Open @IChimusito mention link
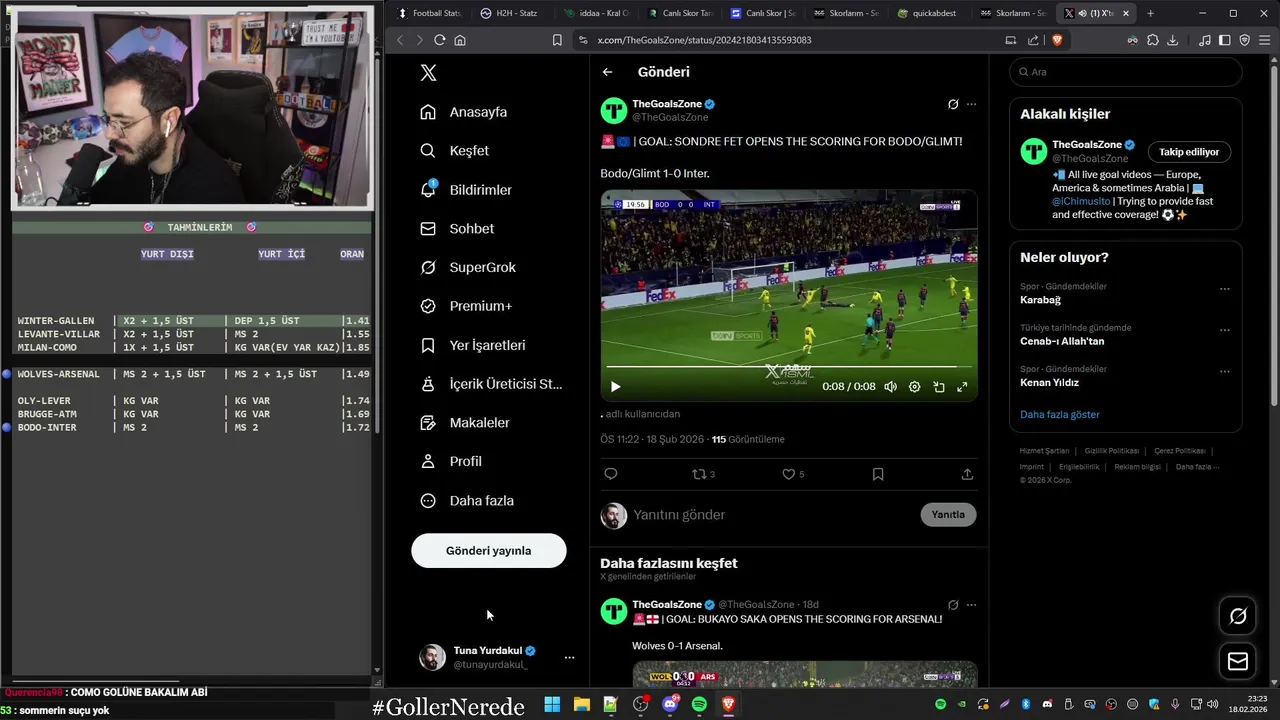Screen dimensions: 1280x720 1081,201
